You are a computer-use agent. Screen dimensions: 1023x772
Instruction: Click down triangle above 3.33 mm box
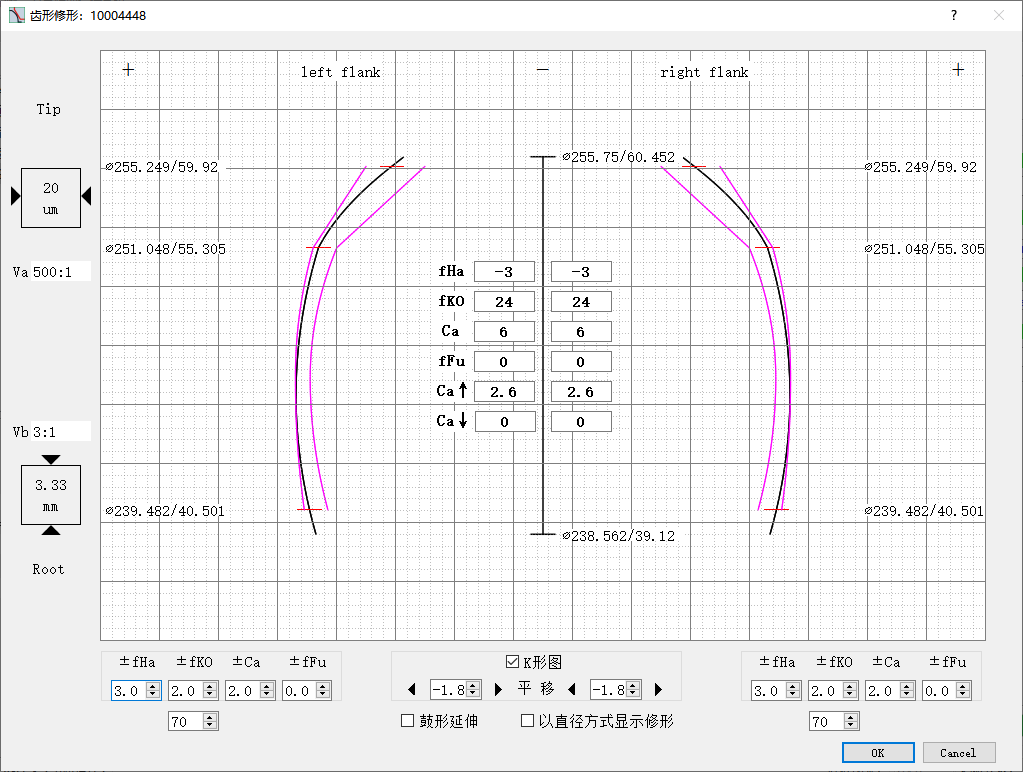coord(51,459)
